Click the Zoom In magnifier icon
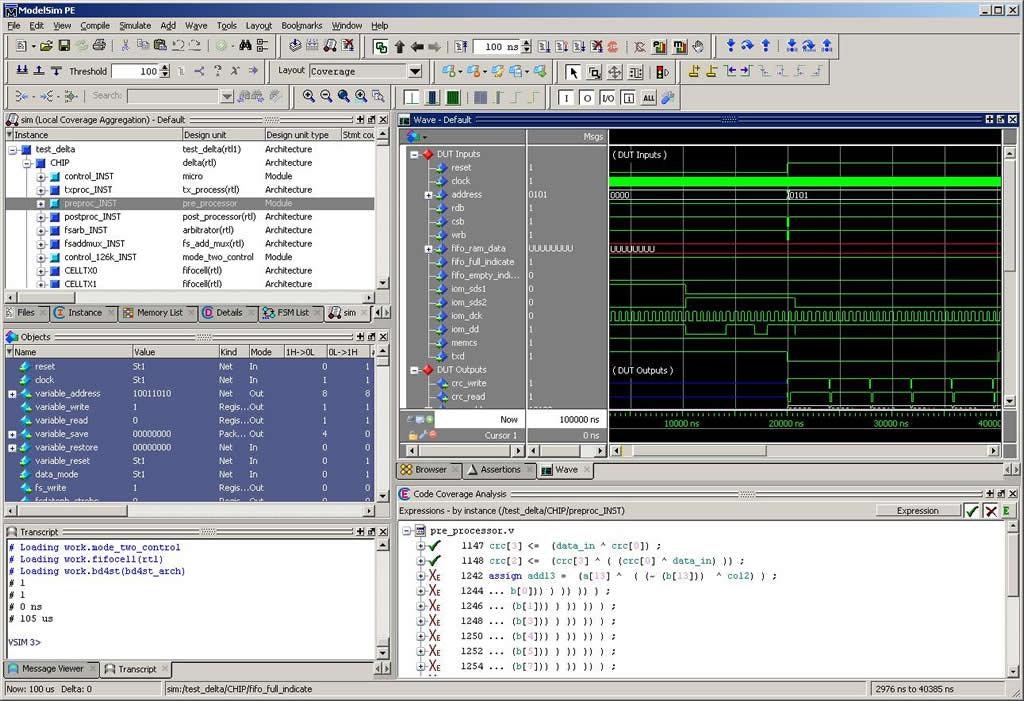This screenshot has height=701, width=1024. [309, 96]
